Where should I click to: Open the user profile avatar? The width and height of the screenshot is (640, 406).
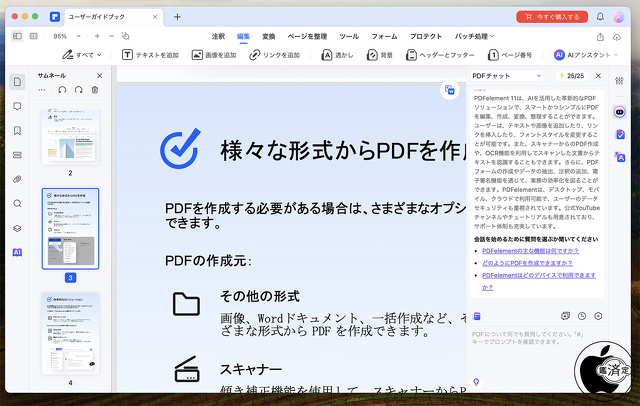pyautogui.click(x=618, y=17)
